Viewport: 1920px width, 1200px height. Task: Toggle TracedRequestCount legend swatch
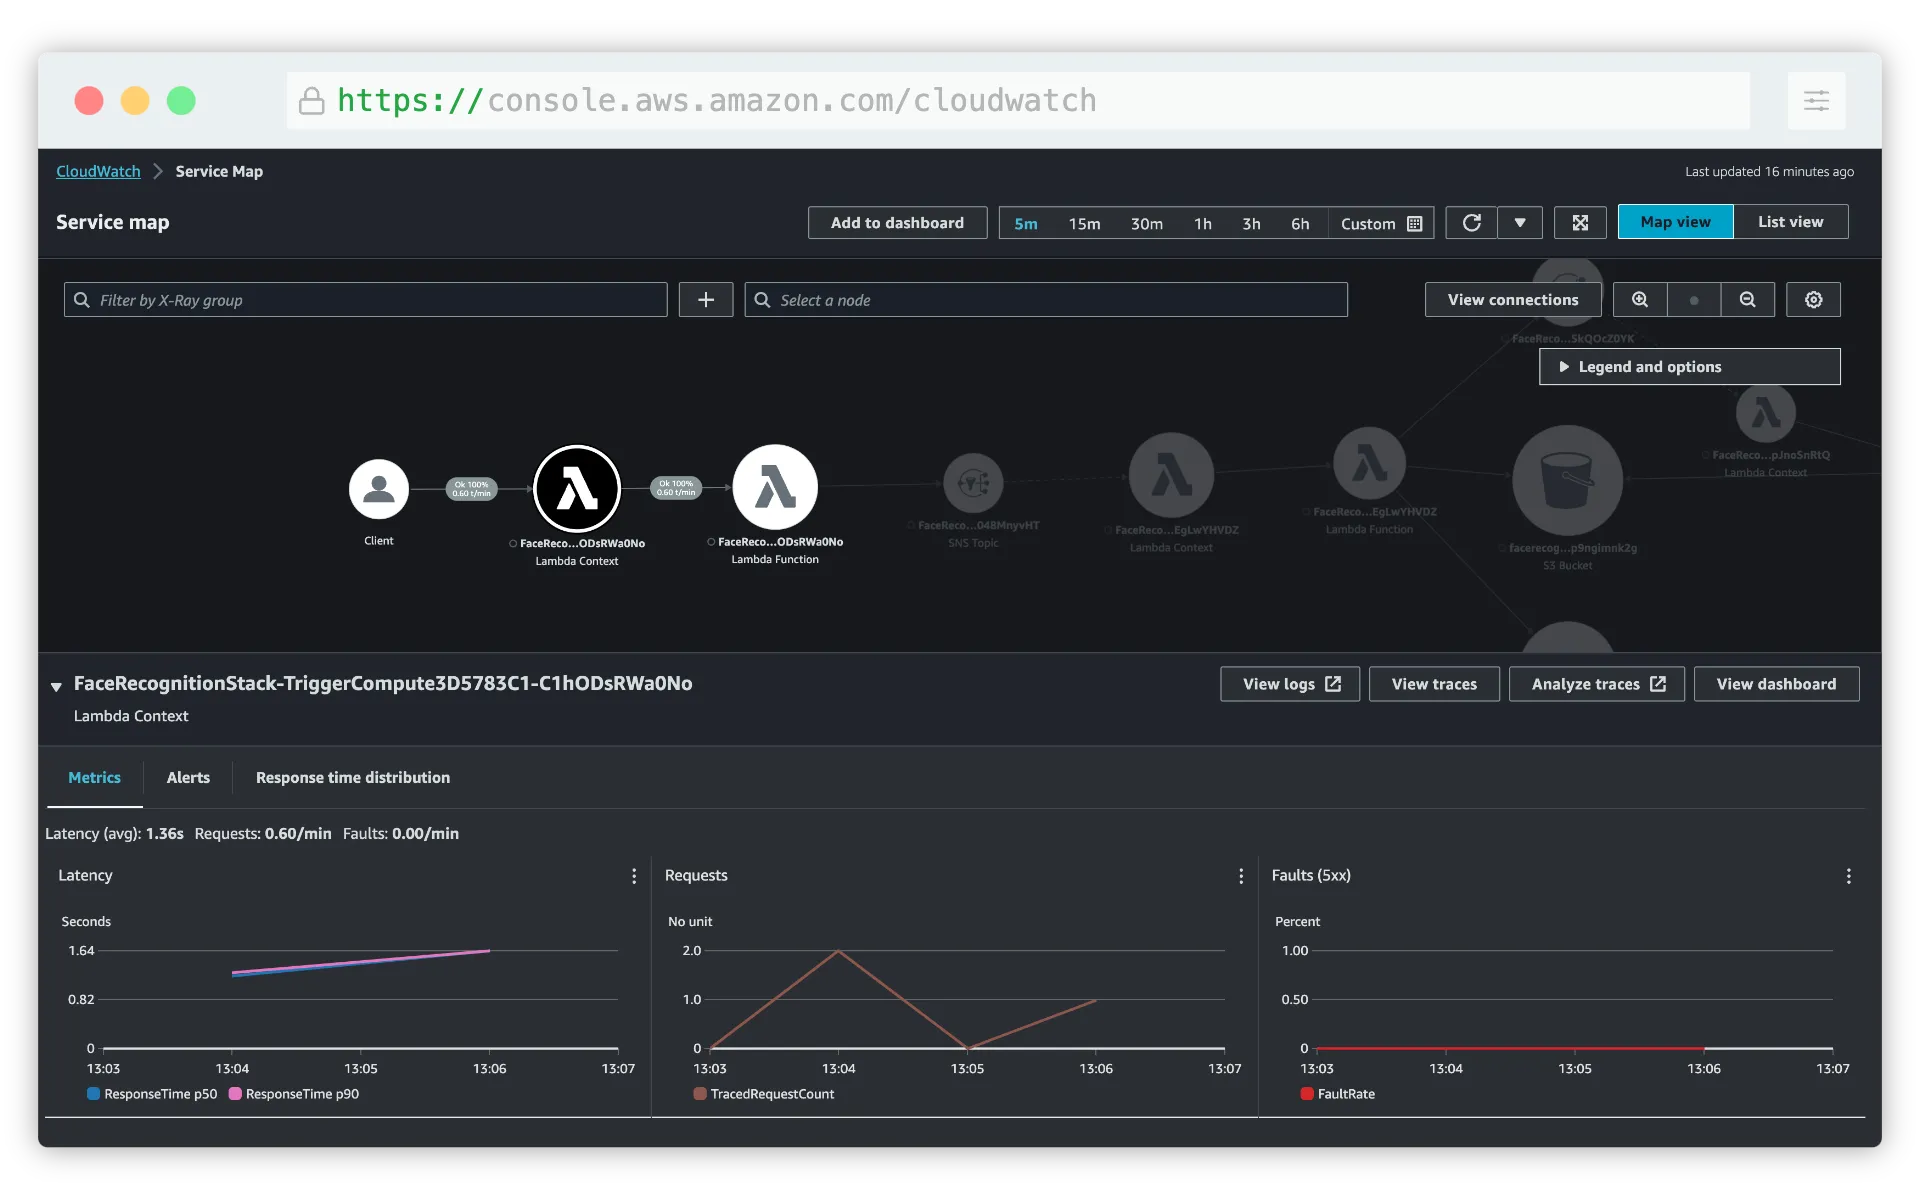[700, 1094]
